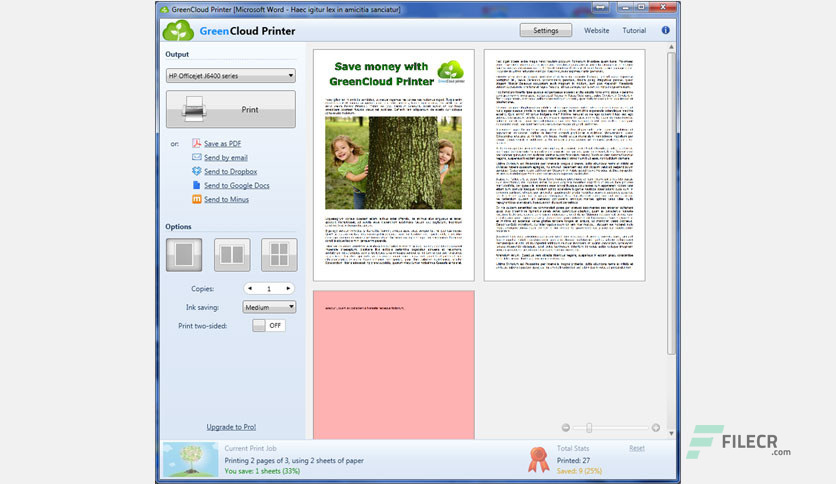Image resolution: width=836 pixels, height=484 pixels.
Task: Click the Send to Google Docs link
Action: [x=237, y=185]
